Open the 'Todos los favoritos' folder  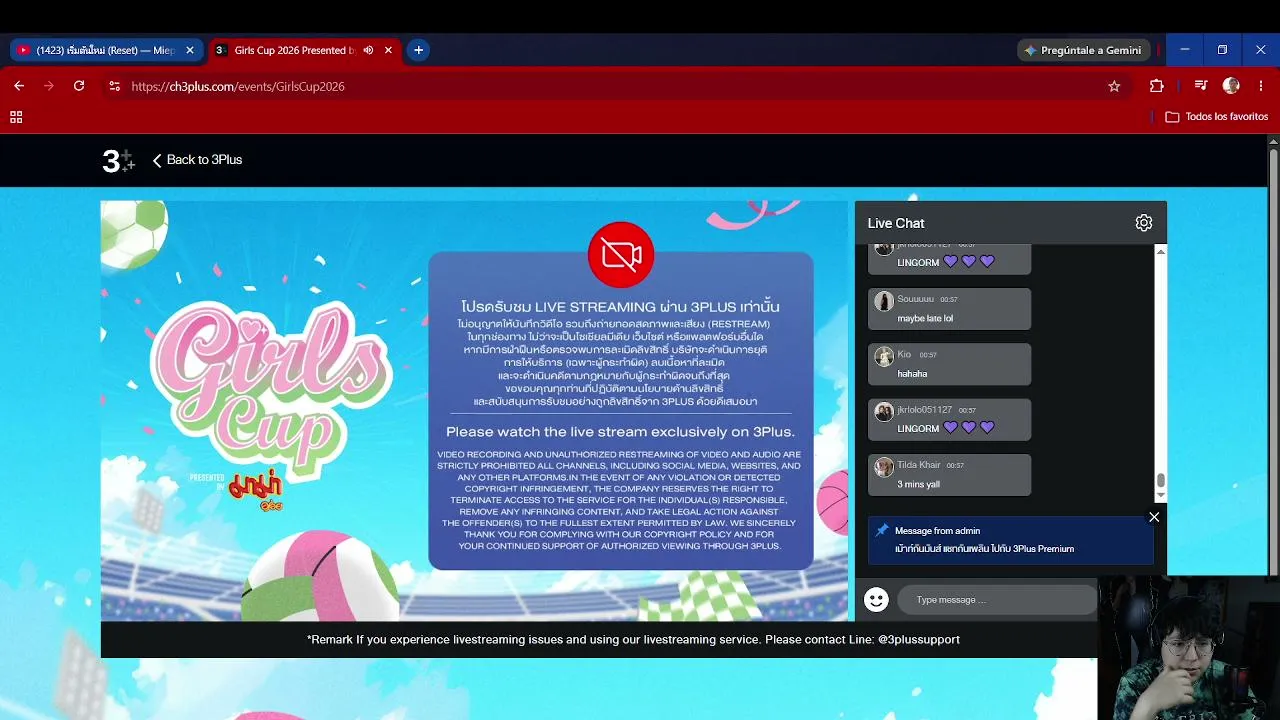pos(1217,117)
